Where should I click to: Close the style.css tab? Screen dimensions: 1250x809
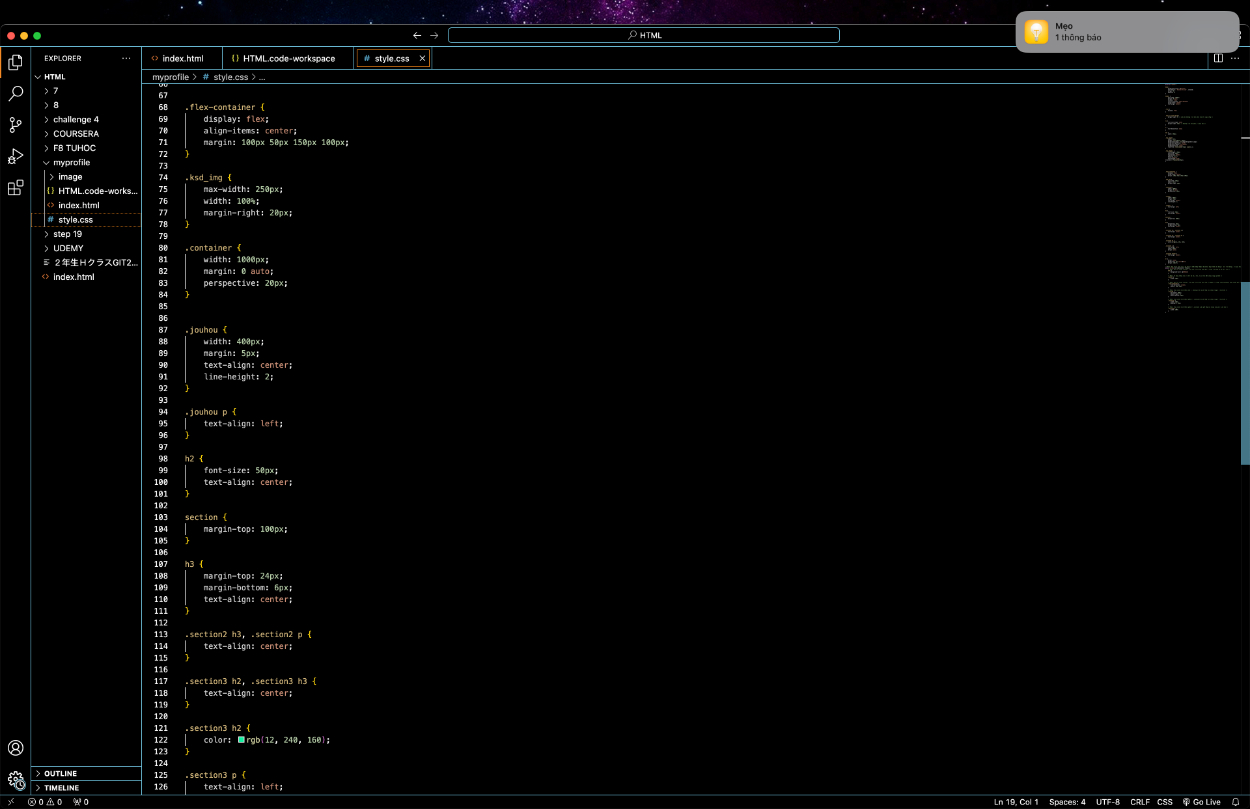click(422, 59)
